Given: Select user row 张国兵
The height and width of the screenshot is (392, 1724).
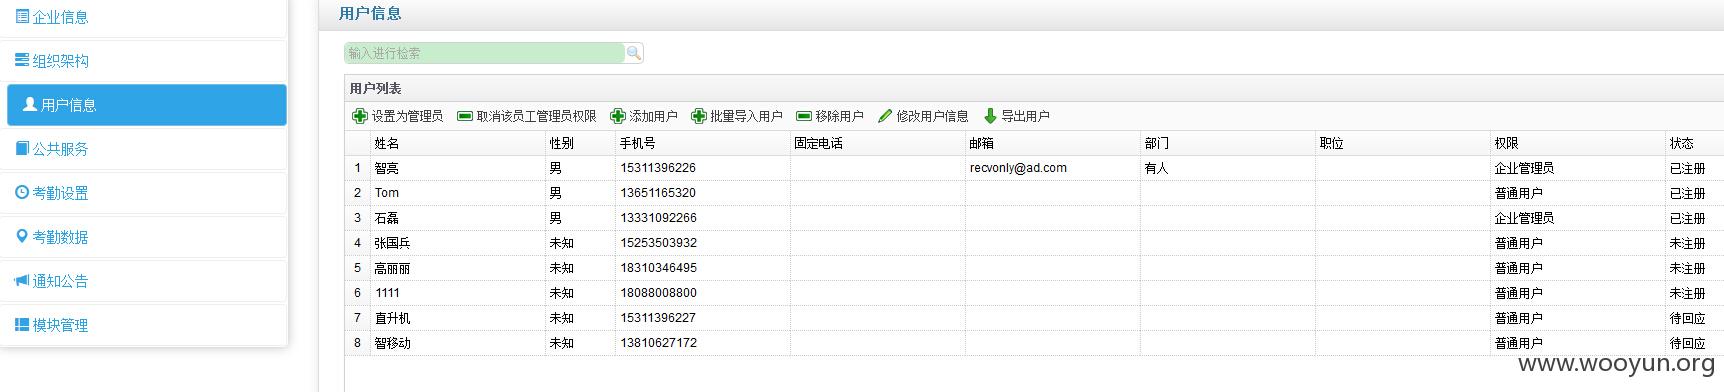Looking at the screenshot, I should 1034,243.
